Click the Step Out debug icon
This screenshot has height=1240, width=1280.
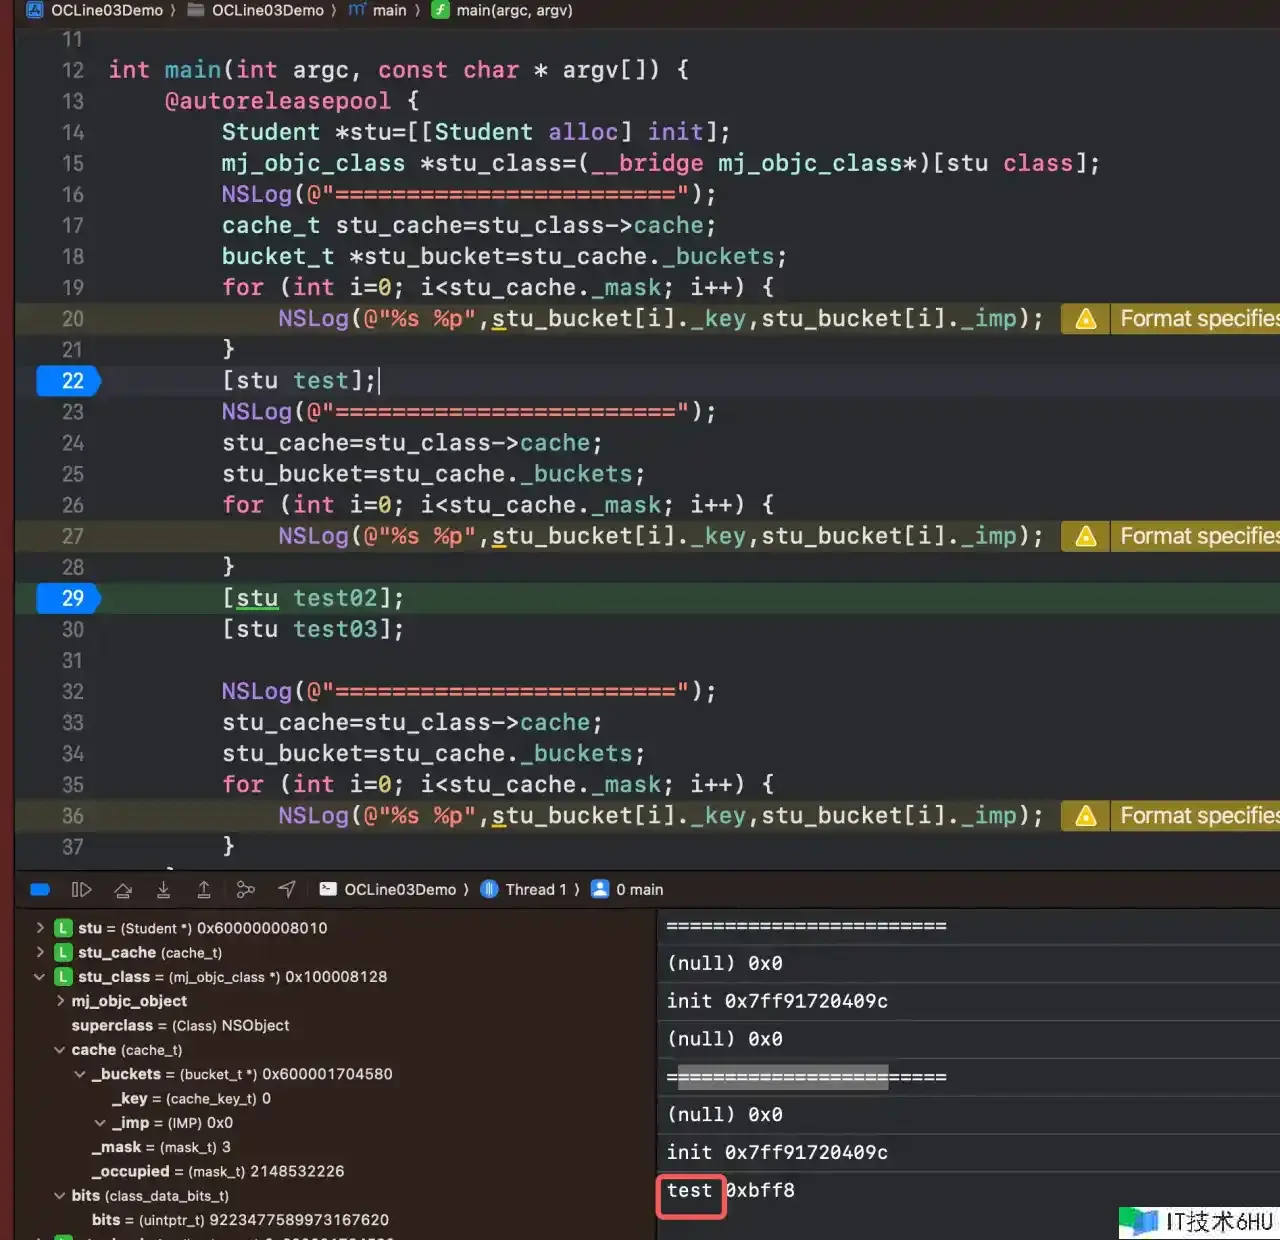click(x=204, y=890)
